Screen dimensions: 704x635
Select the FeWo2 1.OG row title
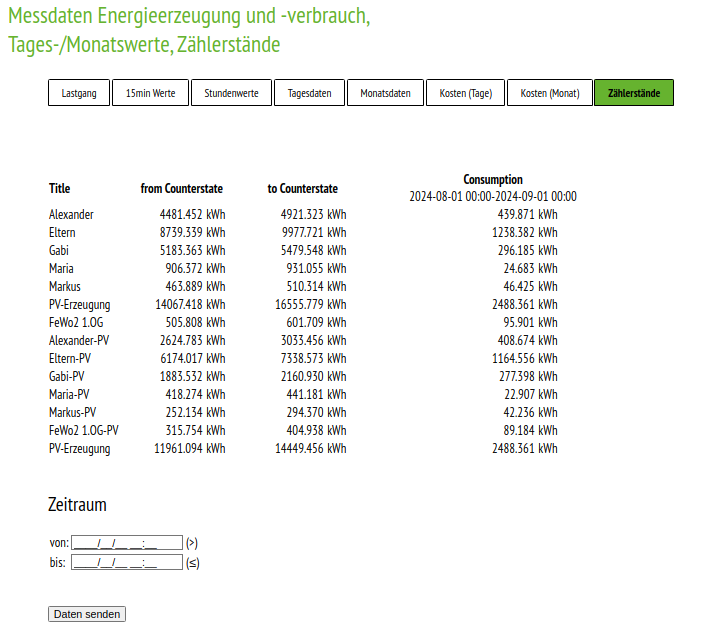(76, 322)
